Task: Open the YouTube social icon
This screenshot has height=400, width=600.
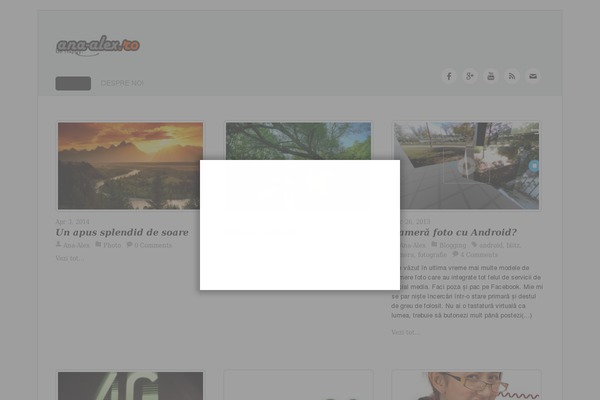Action: (491, 76)
